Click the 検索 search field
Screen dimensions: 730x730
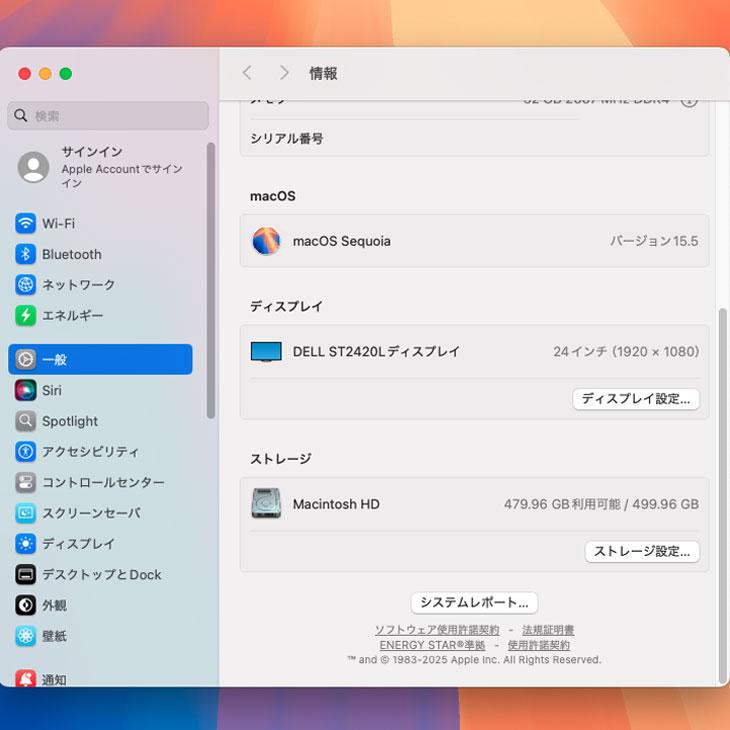tap(110, 116)
